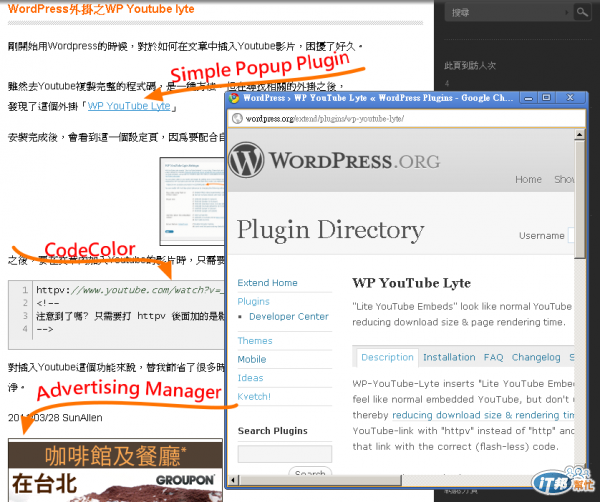Click the WordPress外掛之WP Youtube lyte post title
This screenshot has height=502, width=600.
point(101,9)
